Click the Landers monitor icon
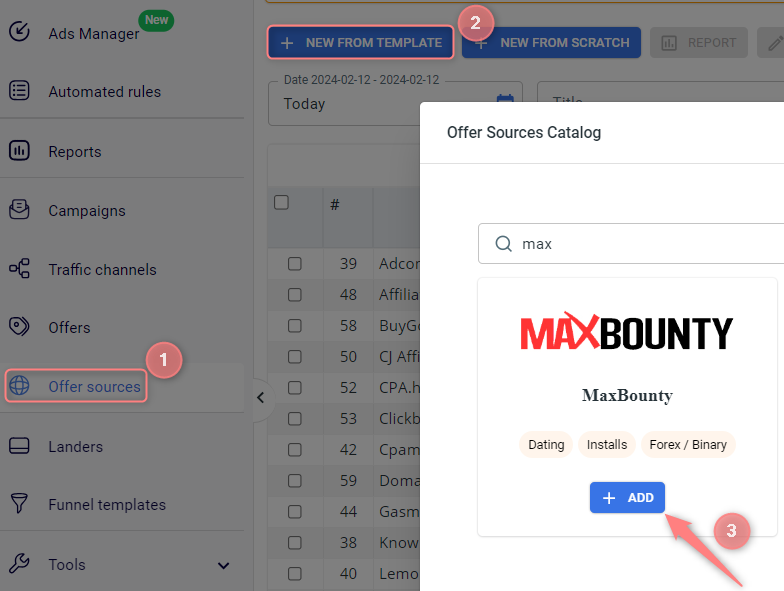This screenshot has height=591, width=784. coord(19,446)
